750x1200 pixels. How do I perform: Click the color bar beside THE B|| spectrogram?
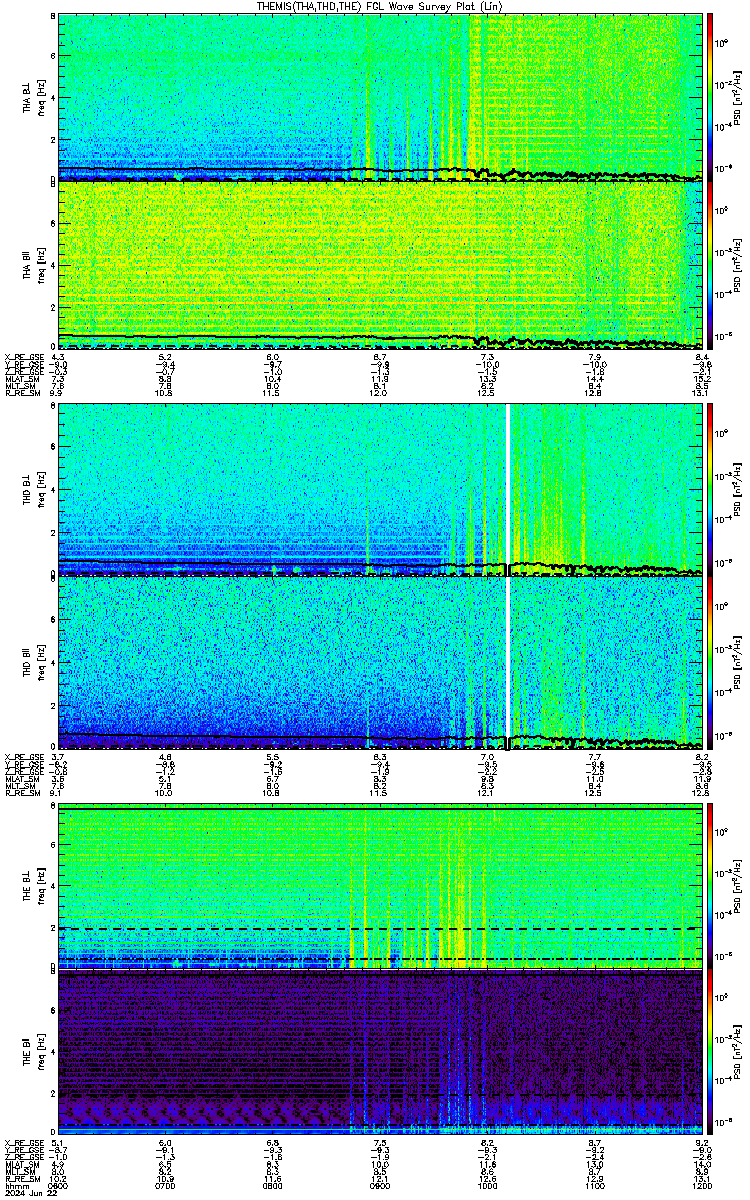[x=709, y=1051]
